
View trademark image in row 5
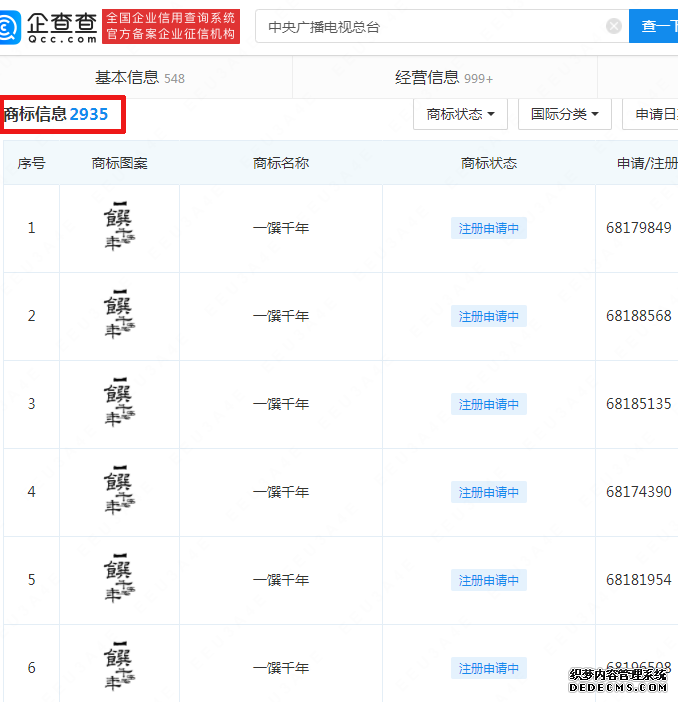pos(119,578)
